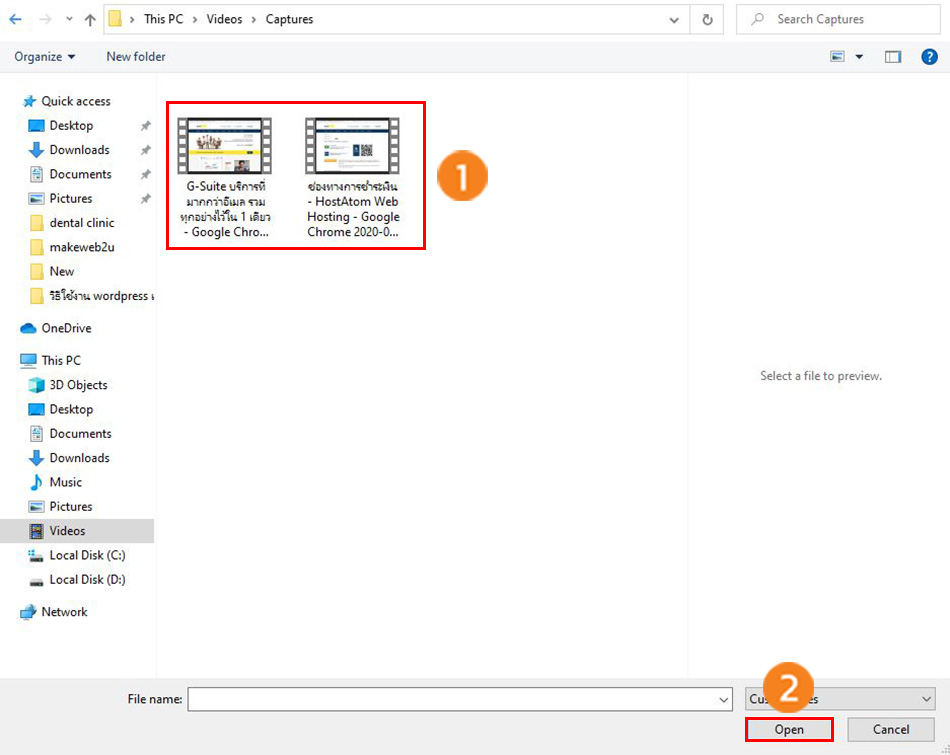Select OneDrive in the navigation pane
The height and width of the screenshot is (755, 950).
click(66, 328)
